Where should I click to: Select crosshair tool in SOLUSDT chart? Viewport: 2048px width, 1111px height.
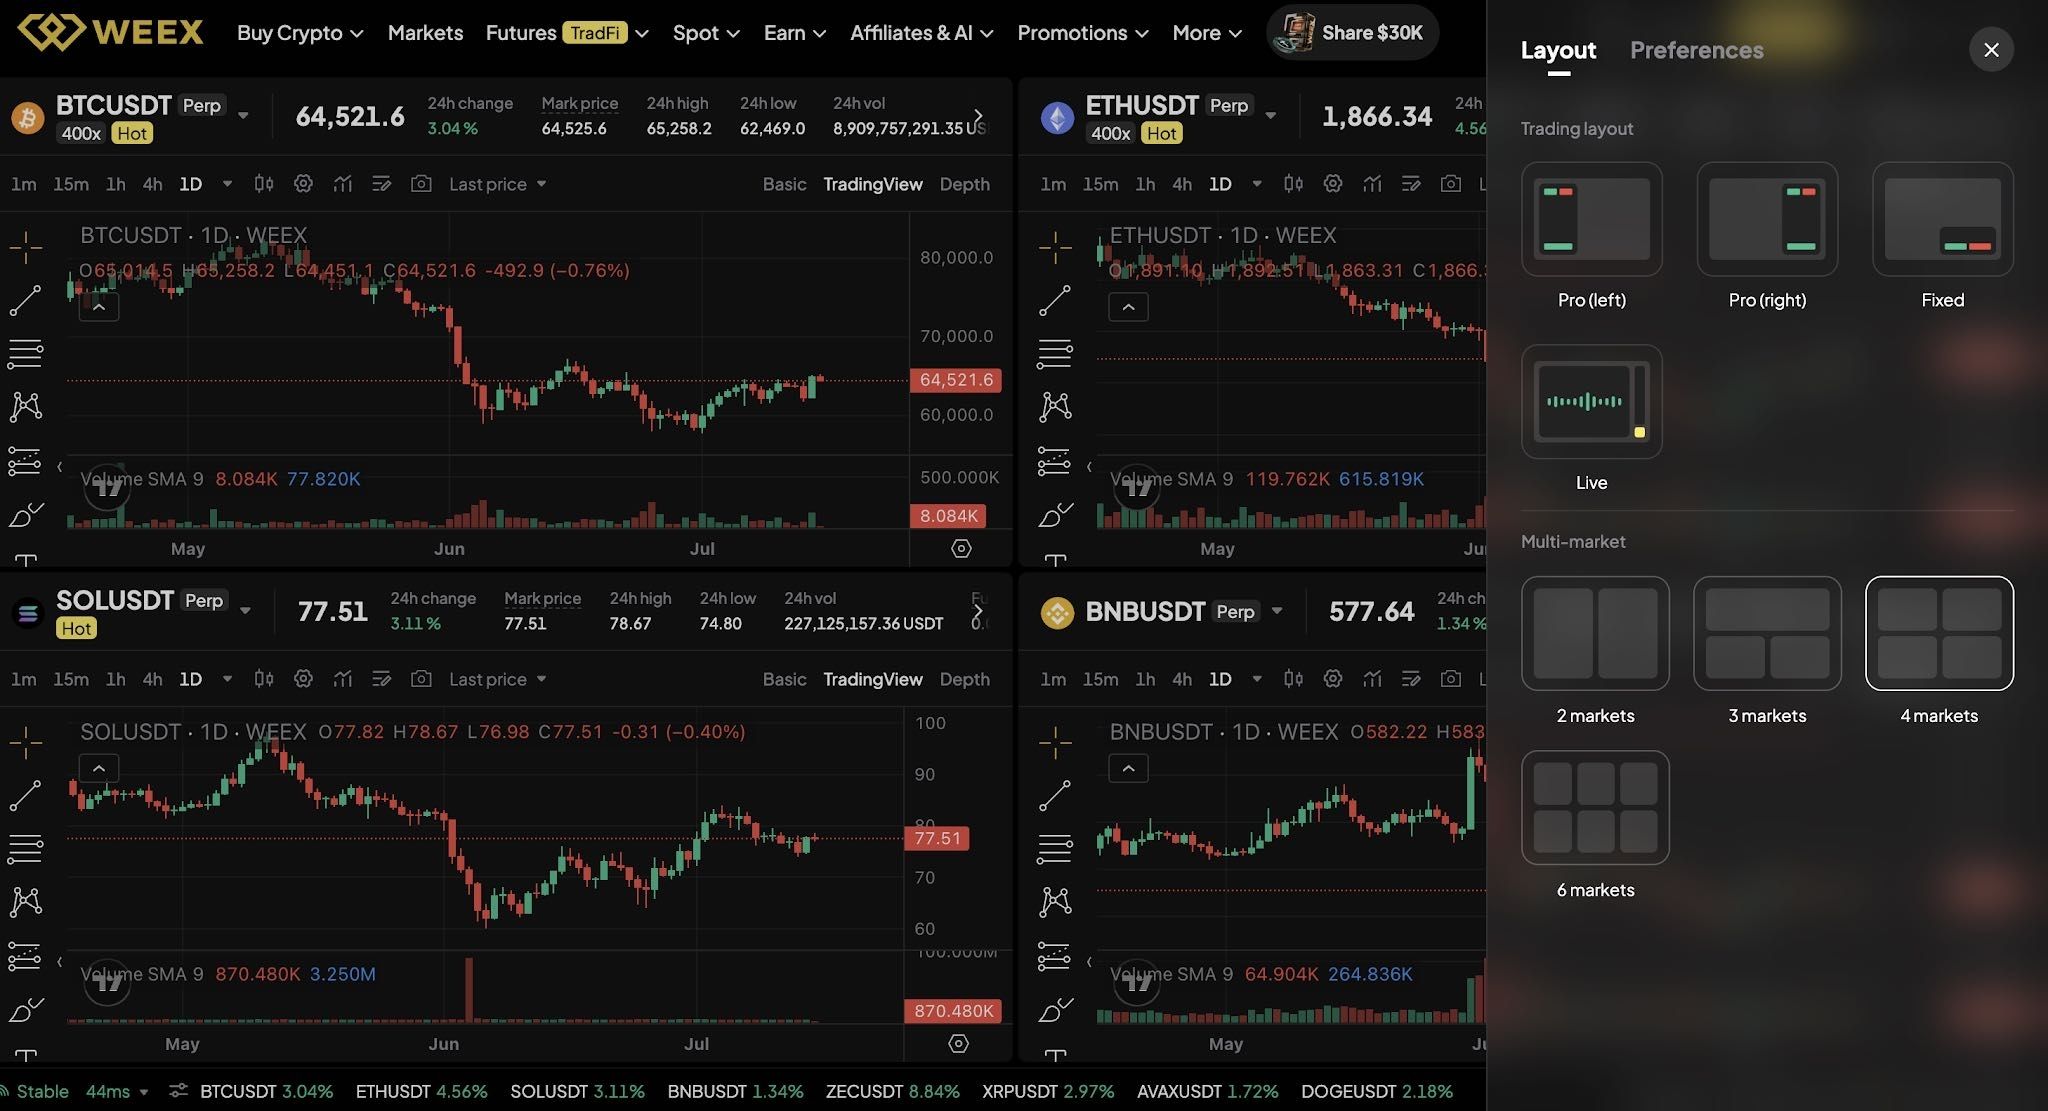(x=26, y=742)
